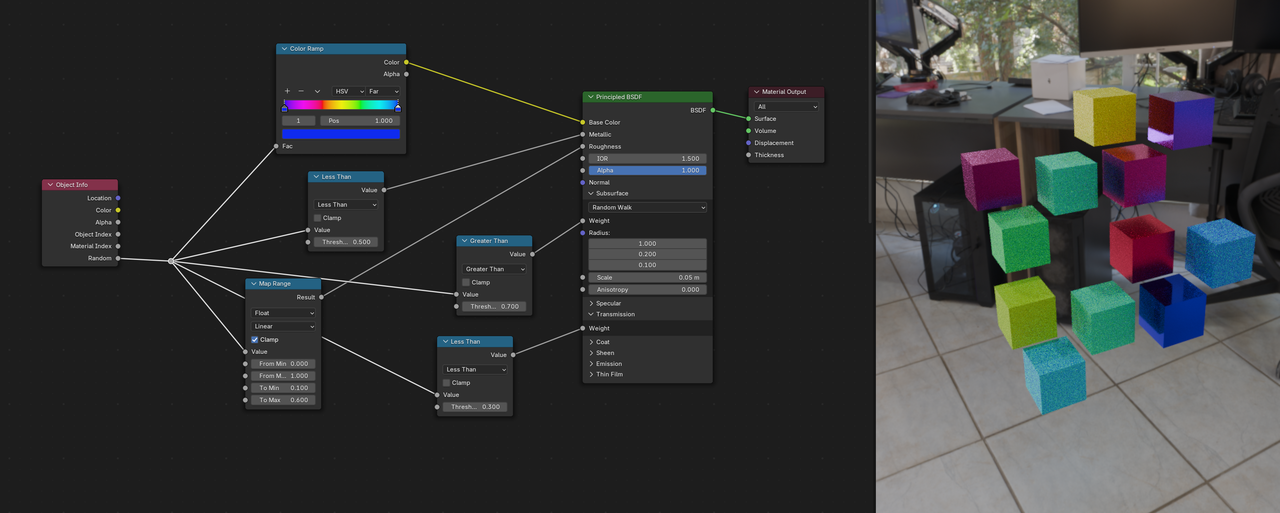This screenshot has height=513, width=1280.
Task: Click the Pos 1.000 field
Action: click(360, 120)
